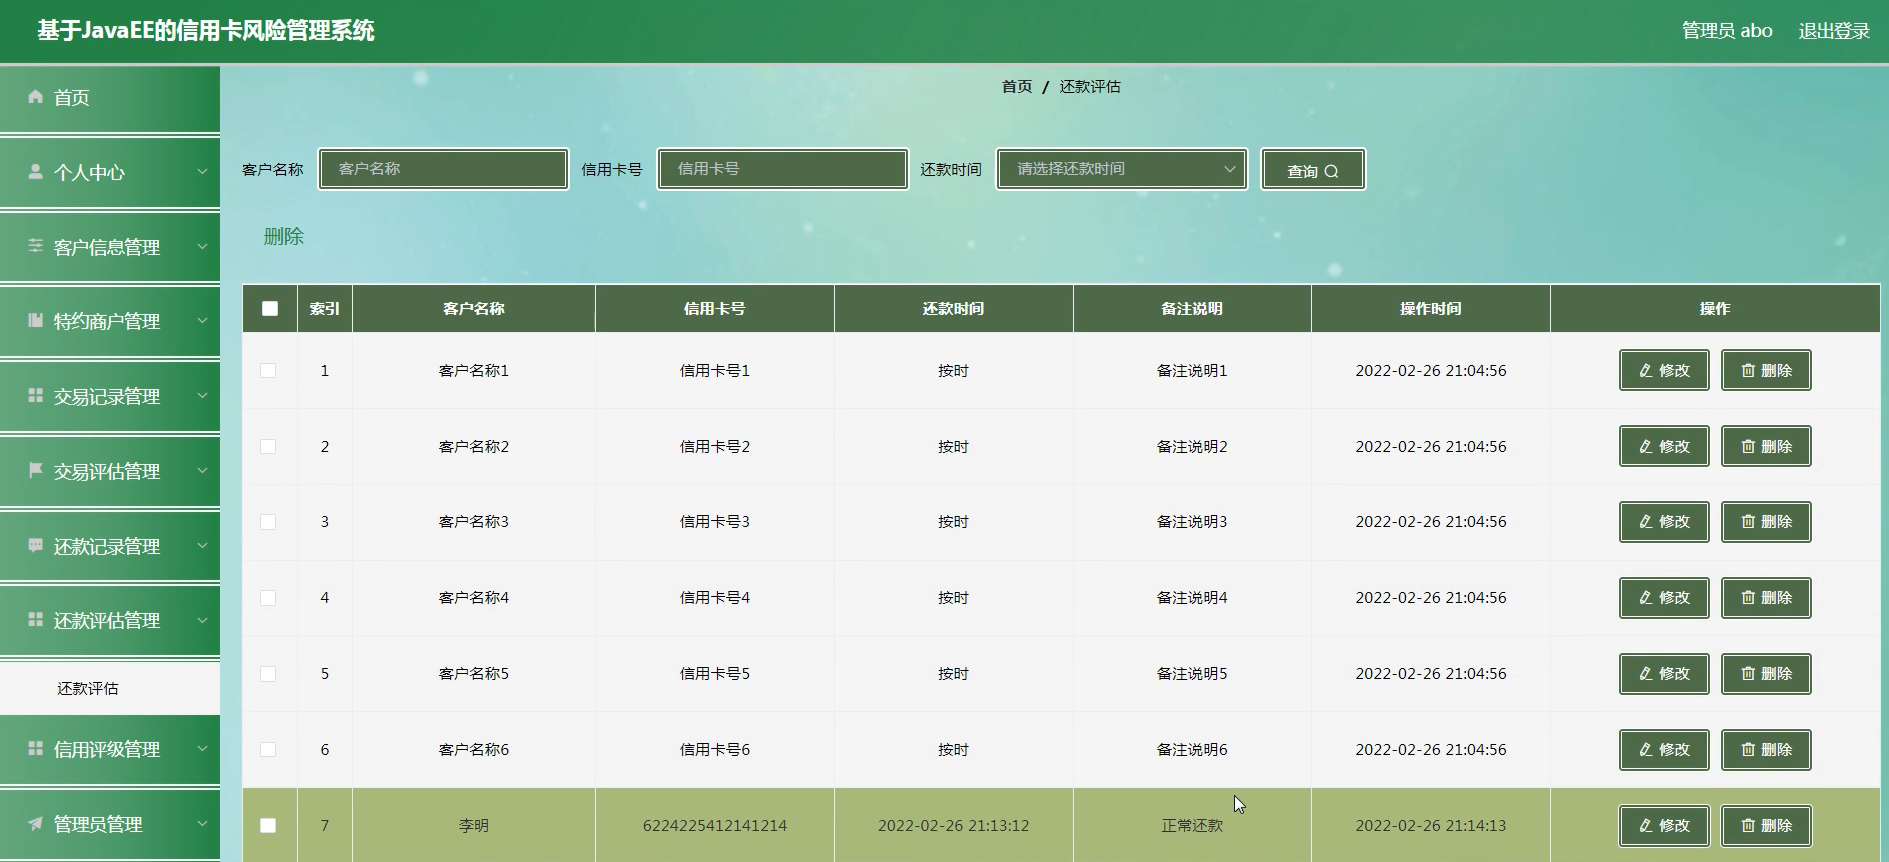
Task: Expand the 还款记录管理 menu chevron
Action: click(202, 546)
